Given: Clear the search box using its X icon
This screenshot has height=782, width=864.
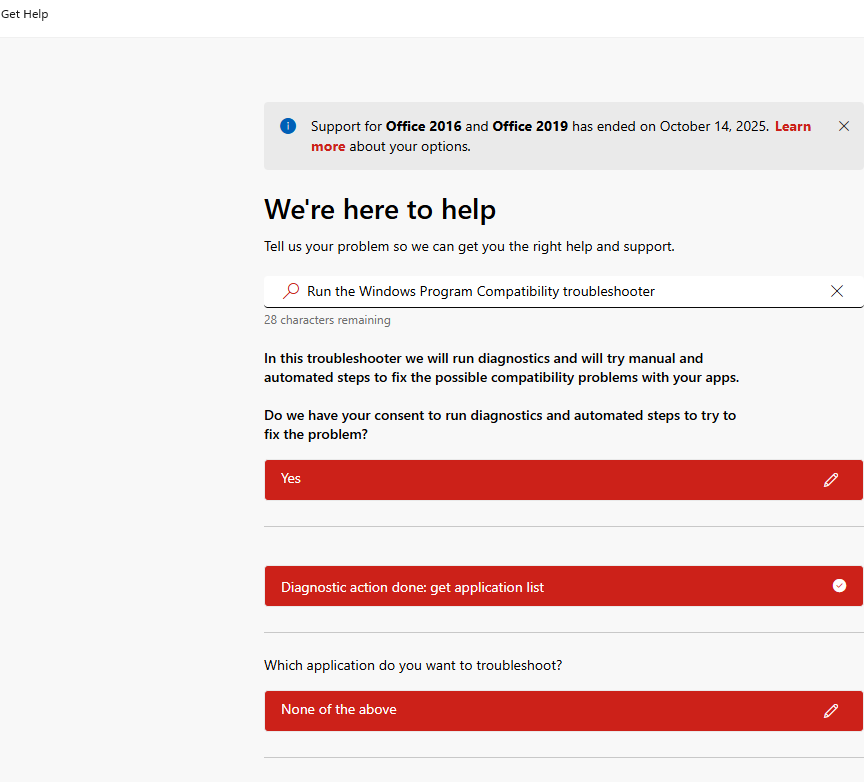Looking at the screenshot, I should [837, 291].
